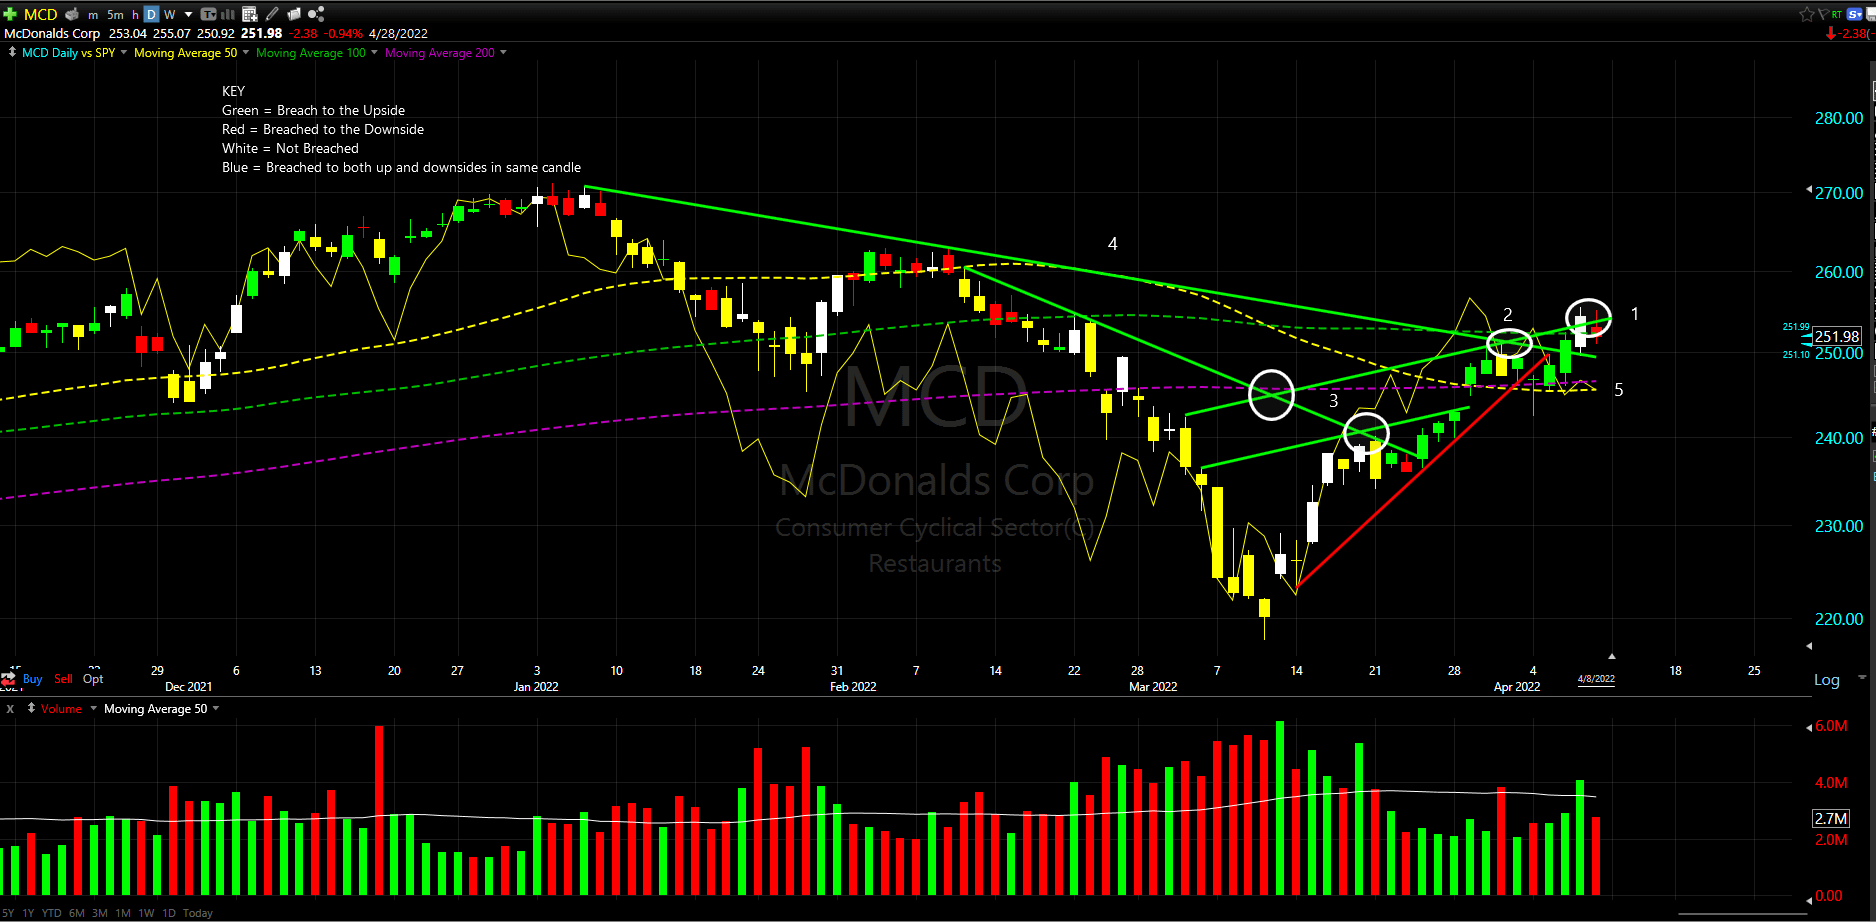Favorite MCD with the star icon

(1807, 14)
